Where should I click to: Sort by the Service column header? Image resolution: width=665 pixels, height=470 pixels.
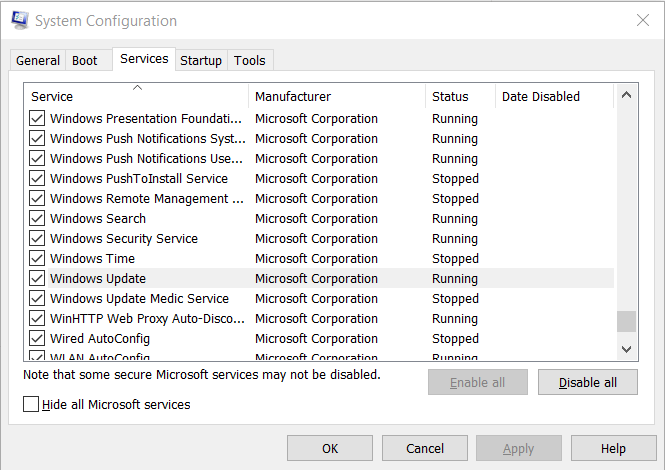click(136, 96)
